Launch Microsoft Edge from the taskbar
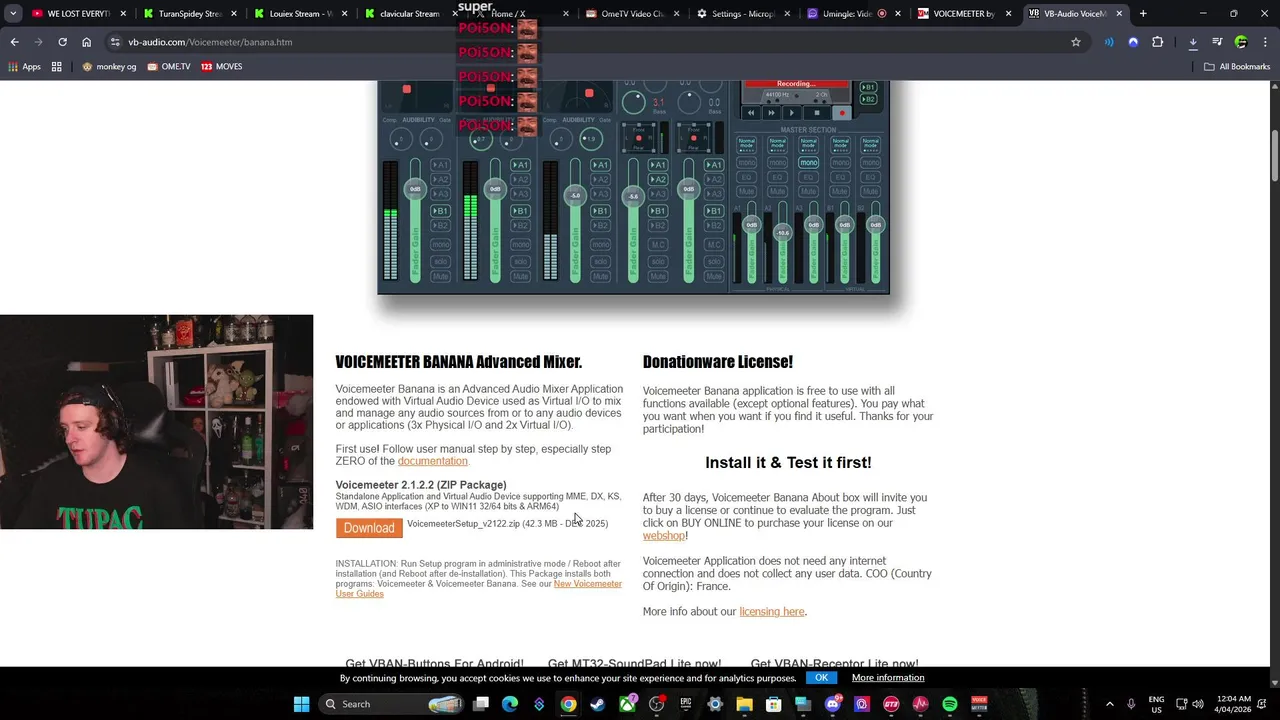 510,704
